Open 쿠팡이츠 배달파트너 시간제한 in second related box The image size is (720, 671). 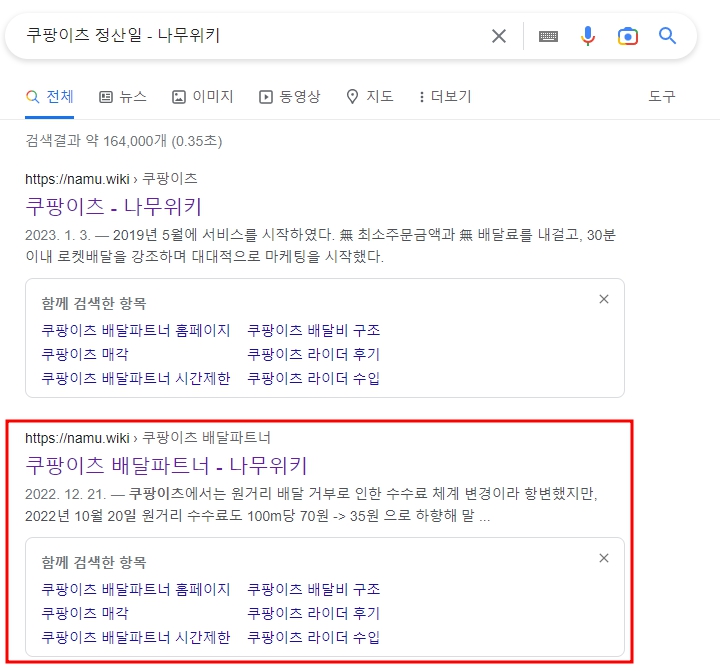pos(135,637)
